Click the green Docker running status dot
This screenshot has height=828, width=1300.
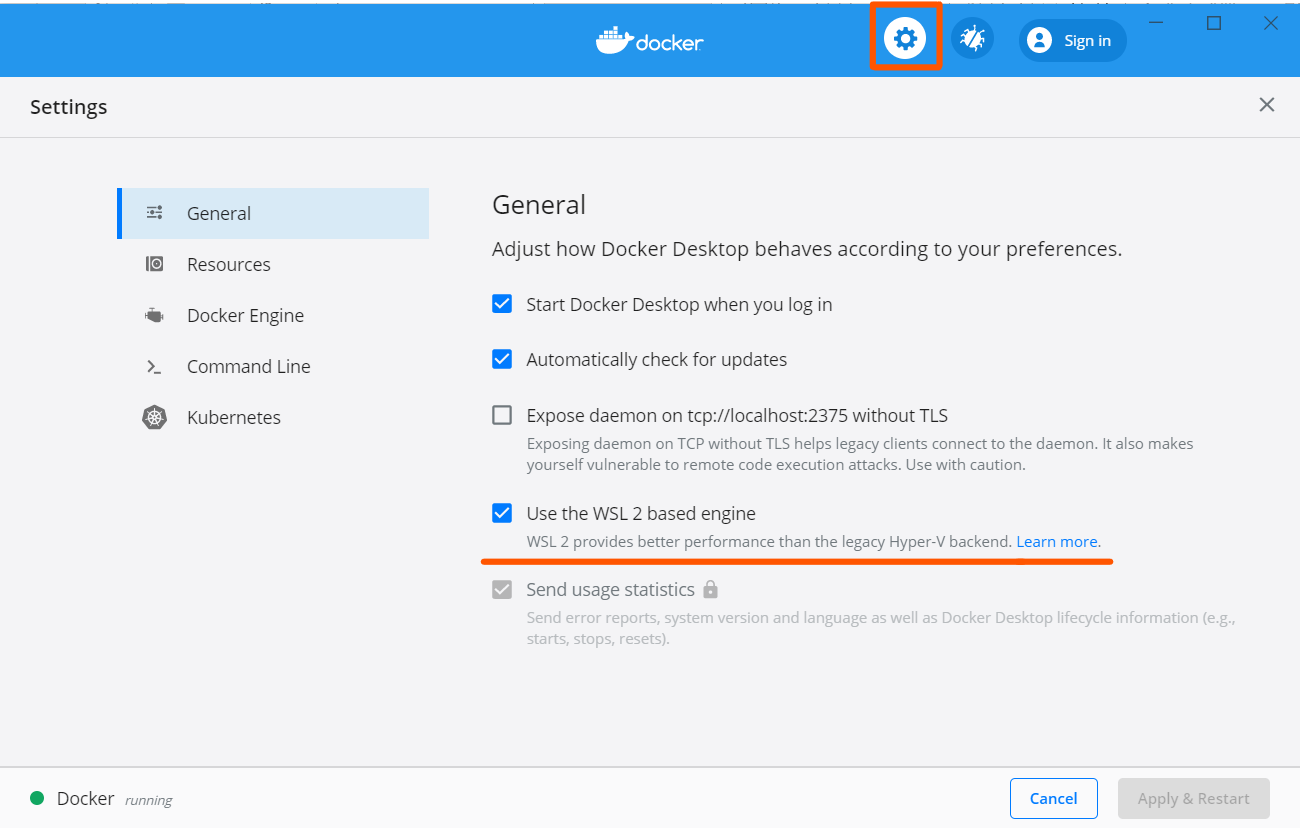[38, 798]
